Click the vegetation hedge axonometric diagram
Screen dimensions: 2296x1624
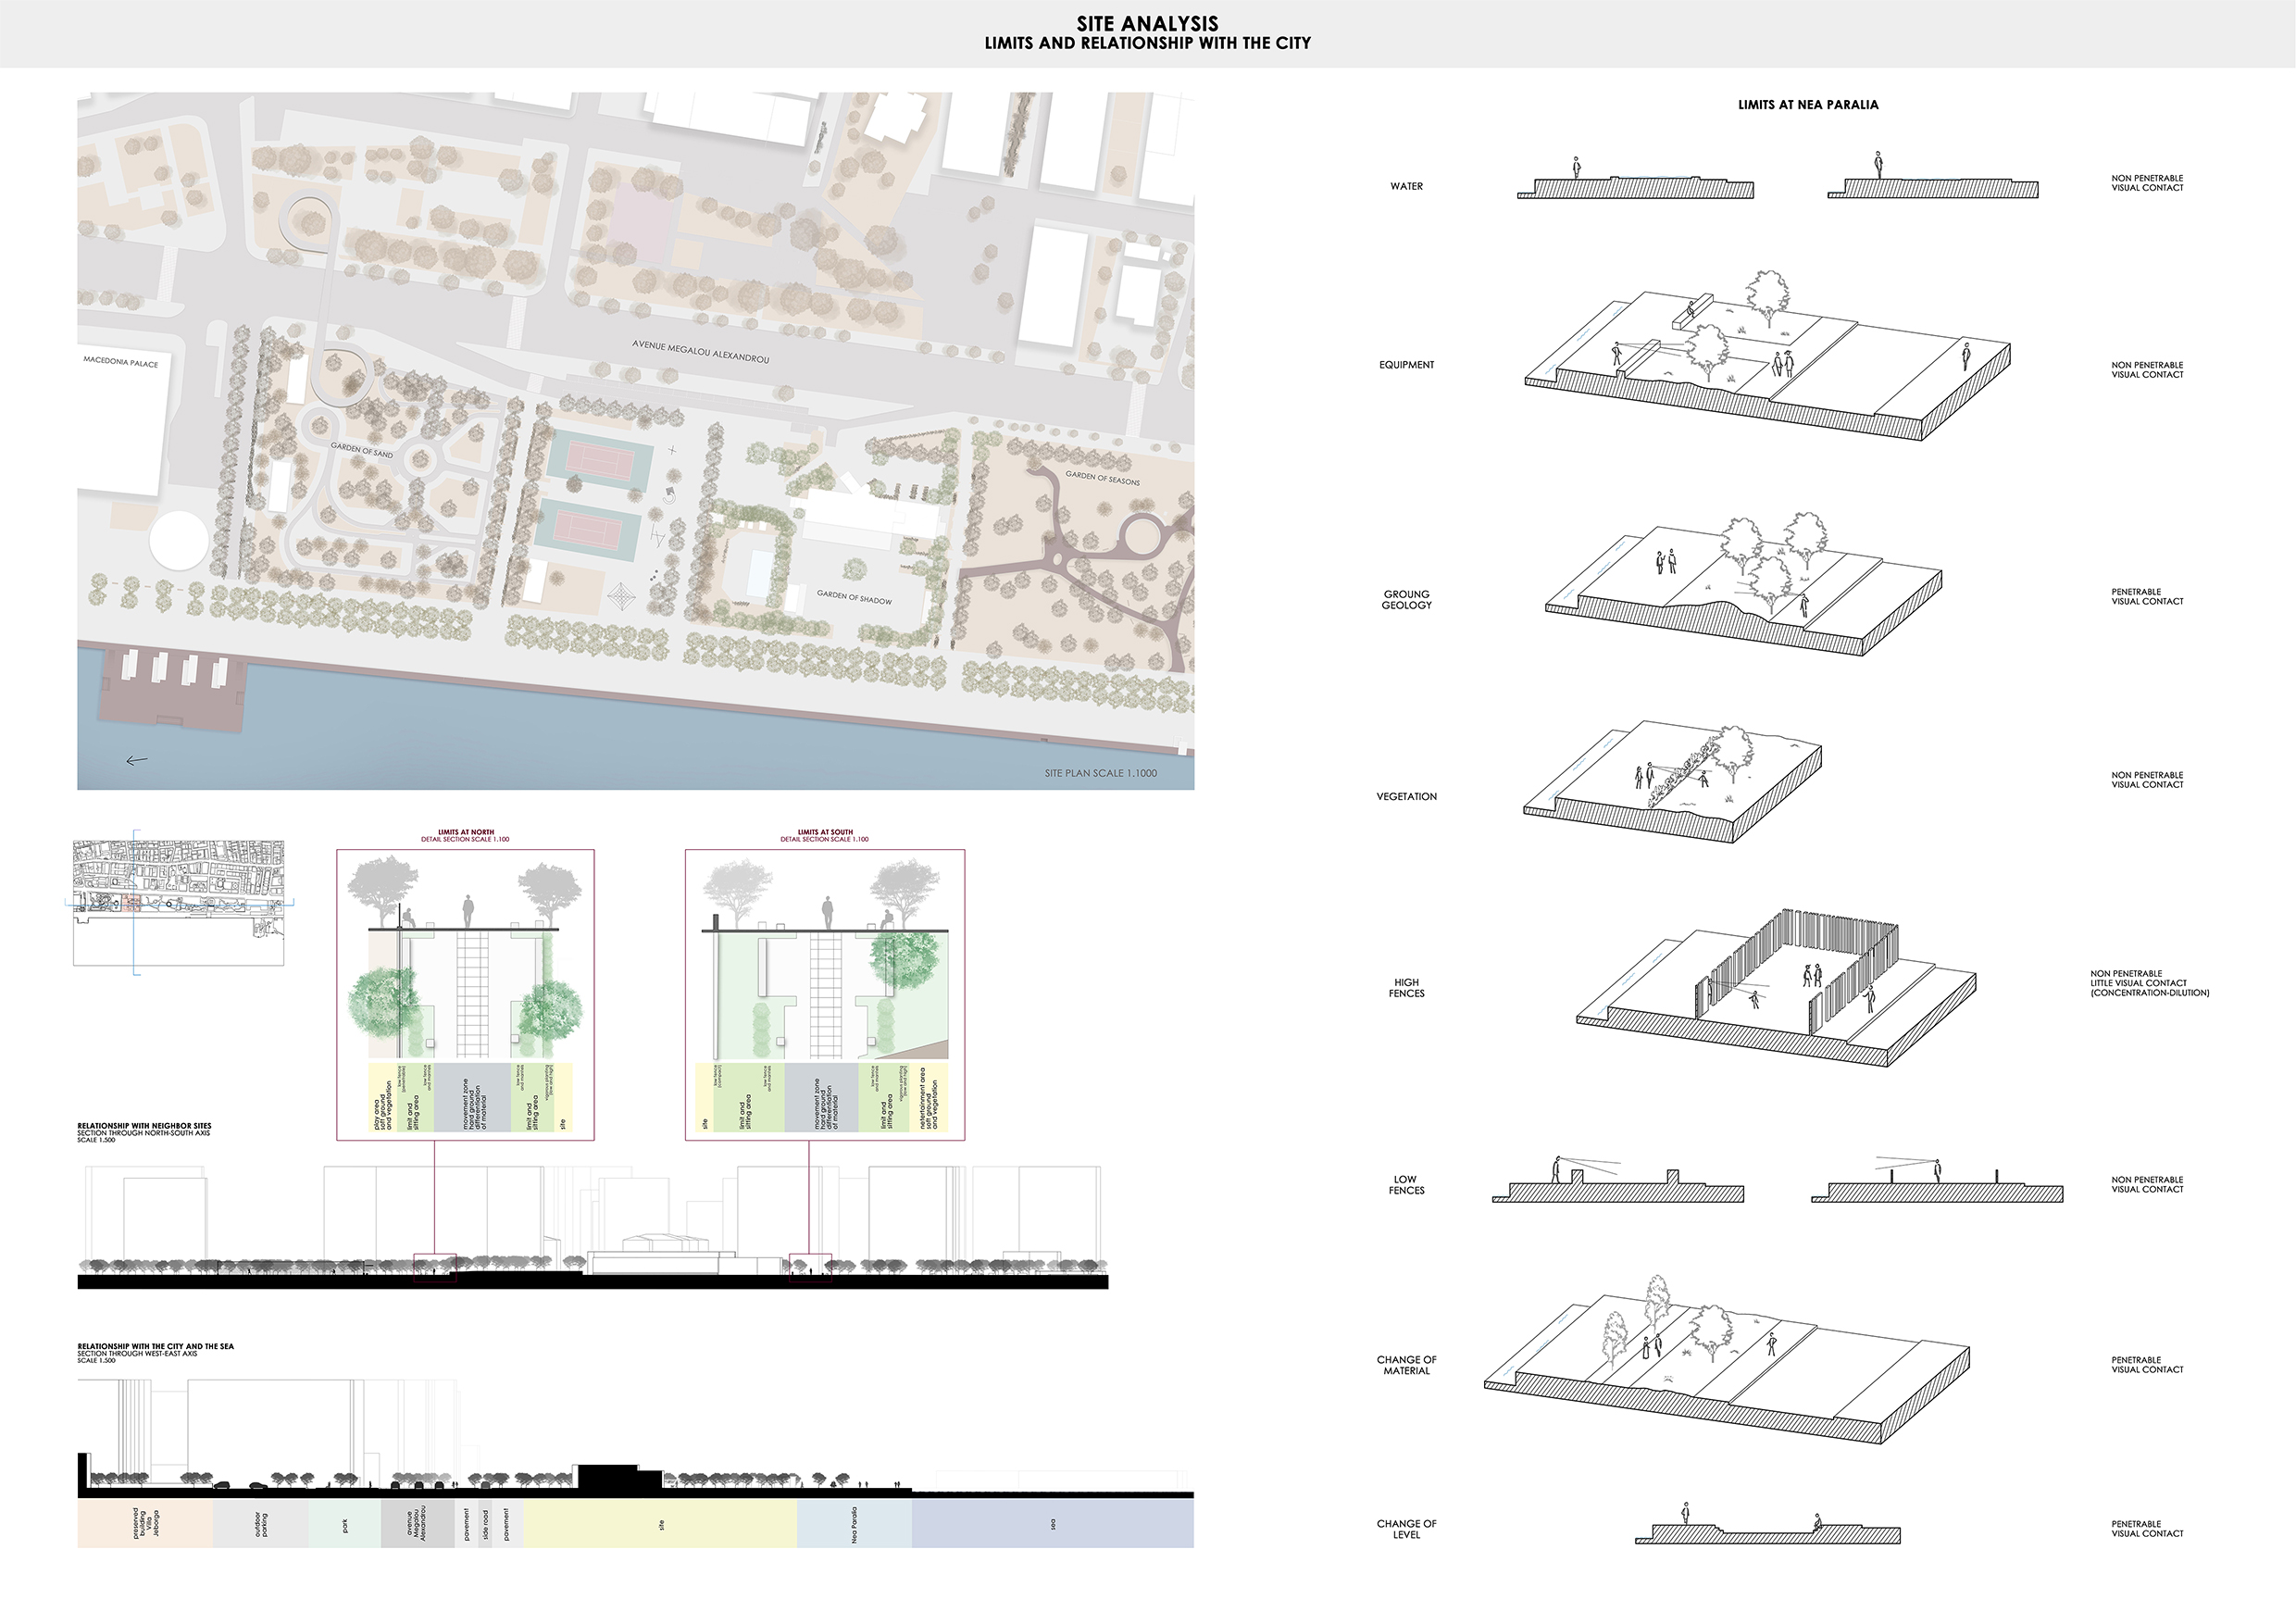[x=1672, y=782]
